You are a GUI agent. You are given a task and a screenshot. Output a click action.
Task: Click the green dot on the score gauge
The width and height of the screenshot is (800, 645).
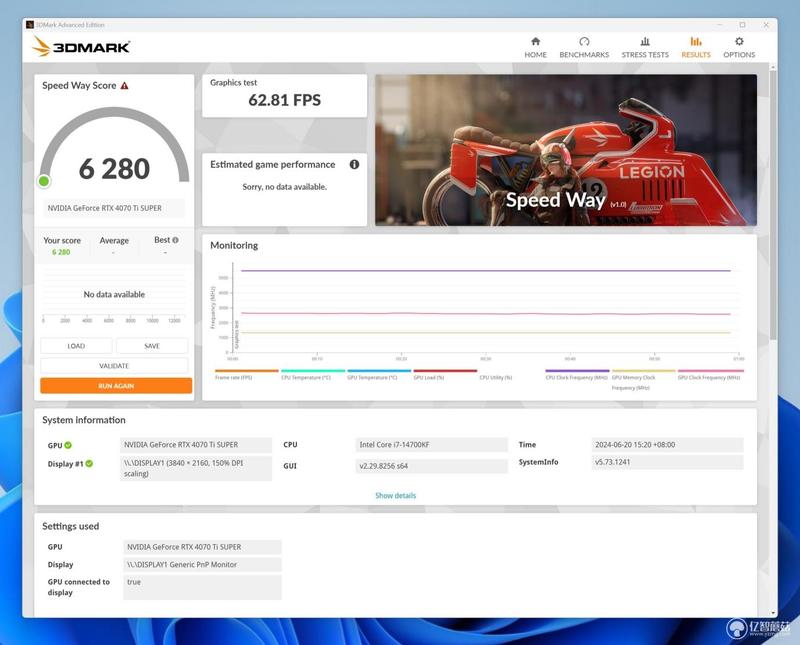44,181
